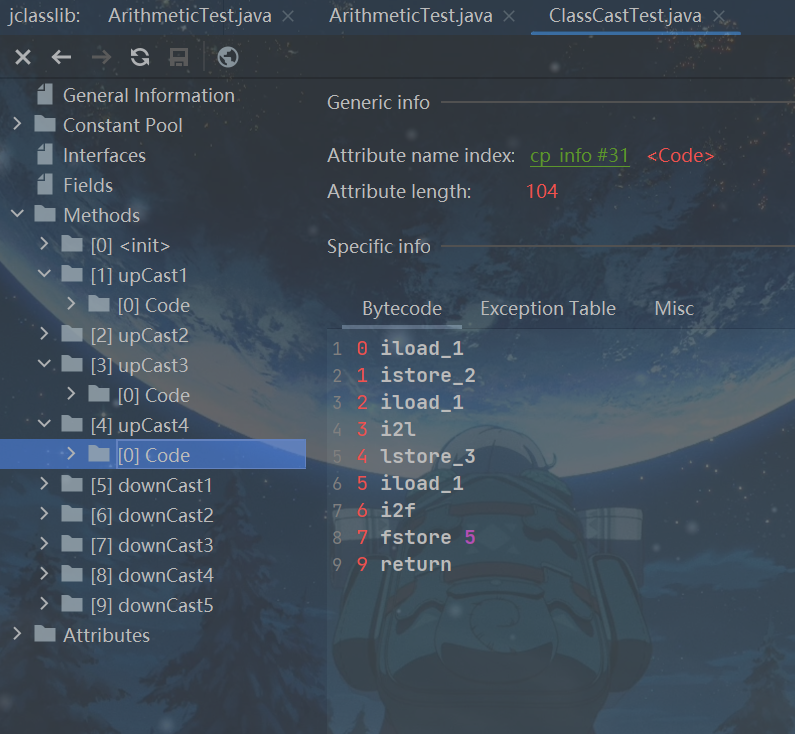The image size is (795, 734).
Task: Click the reload refresh icon
Action: click(140, 58)
